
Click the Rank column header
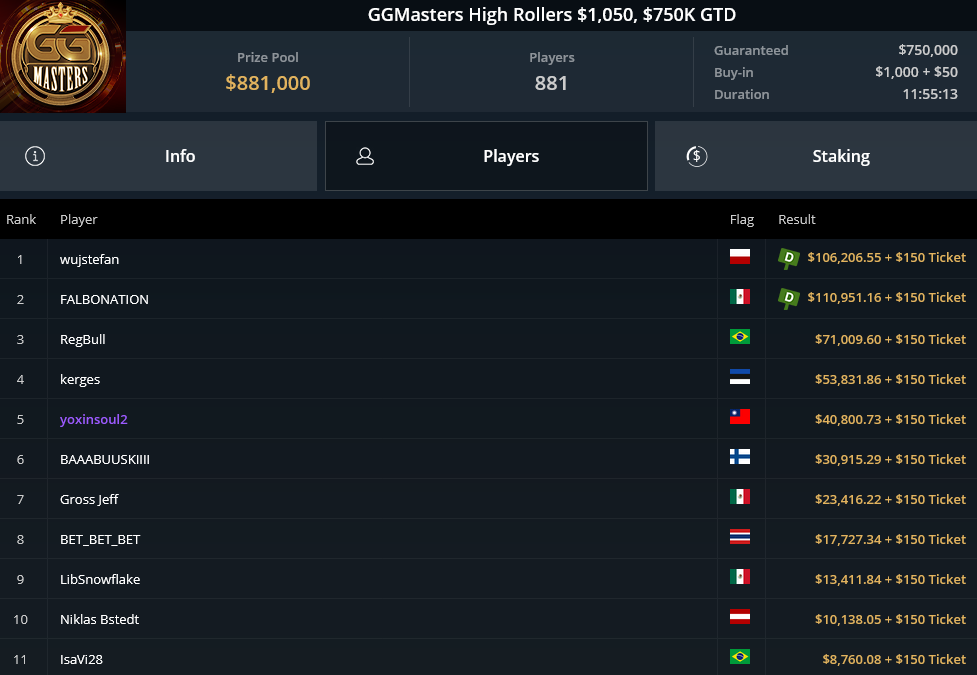(21, 219)
